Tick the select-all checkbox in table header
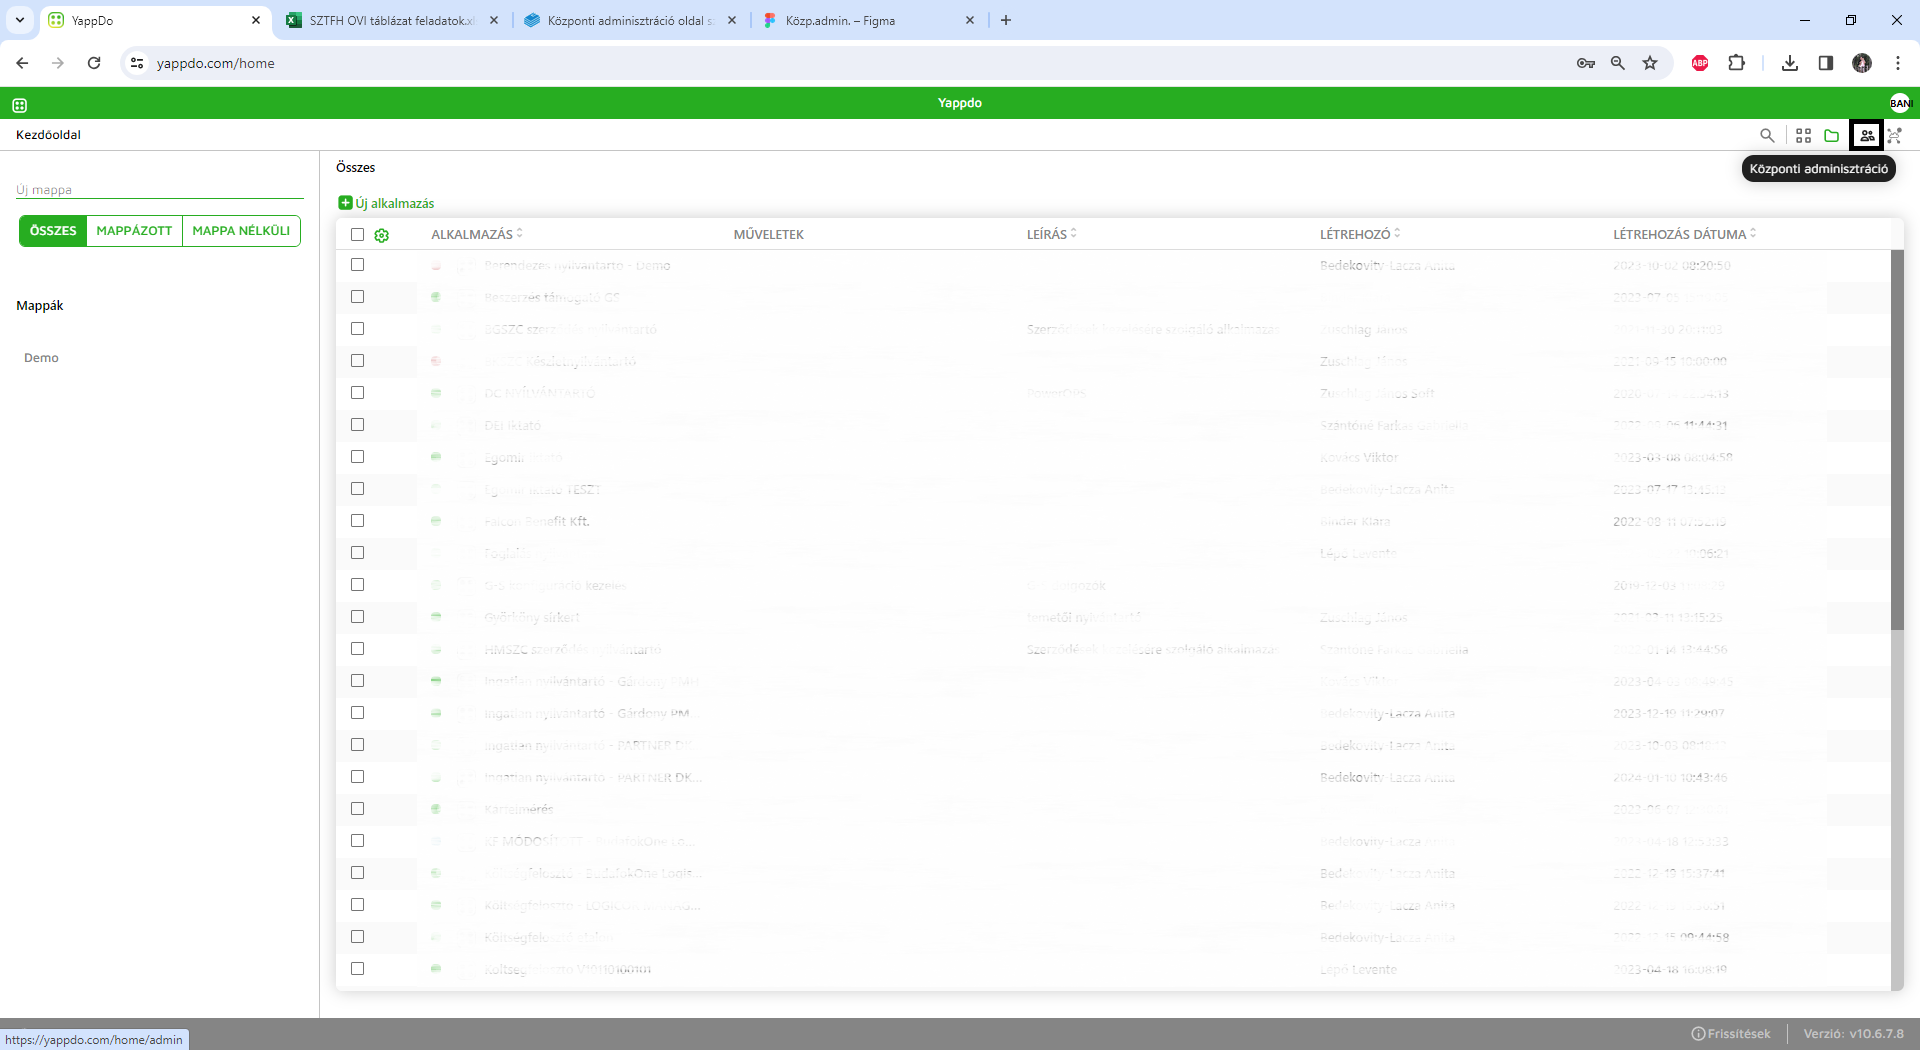This screenshot has width=1920, height=1050. [x=357, y=235]
